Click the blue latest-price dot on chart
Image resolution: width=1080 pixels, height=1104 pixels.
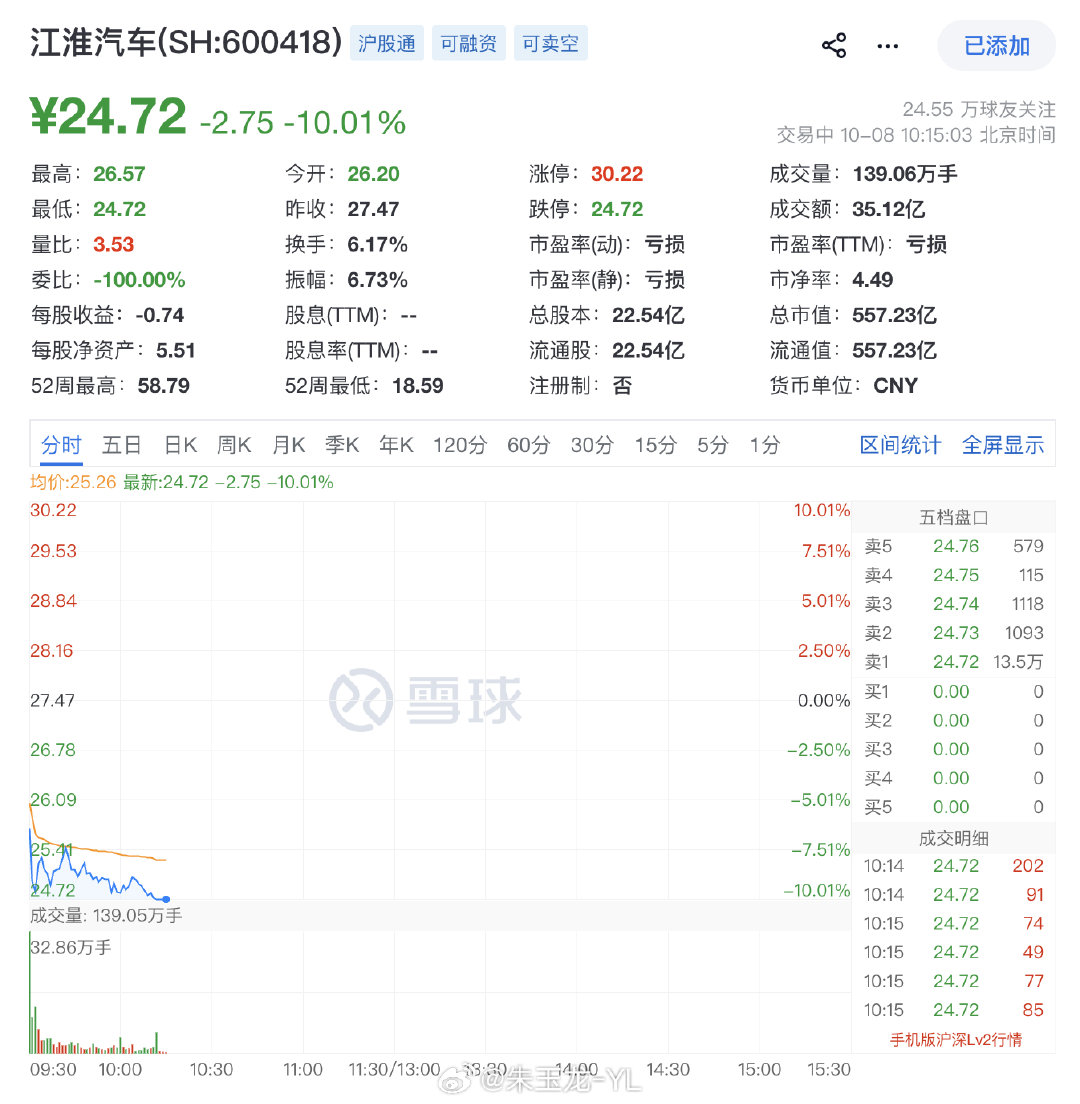coord(166,899)
